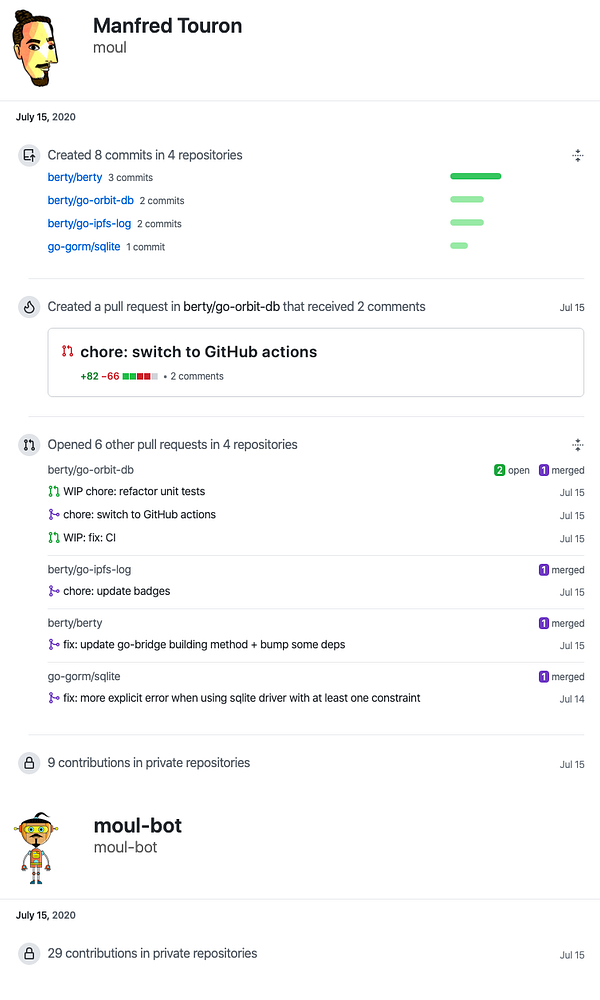Click the lock icon beside 29 contributions
600x1000 pixels.
[x=29, y=954]
